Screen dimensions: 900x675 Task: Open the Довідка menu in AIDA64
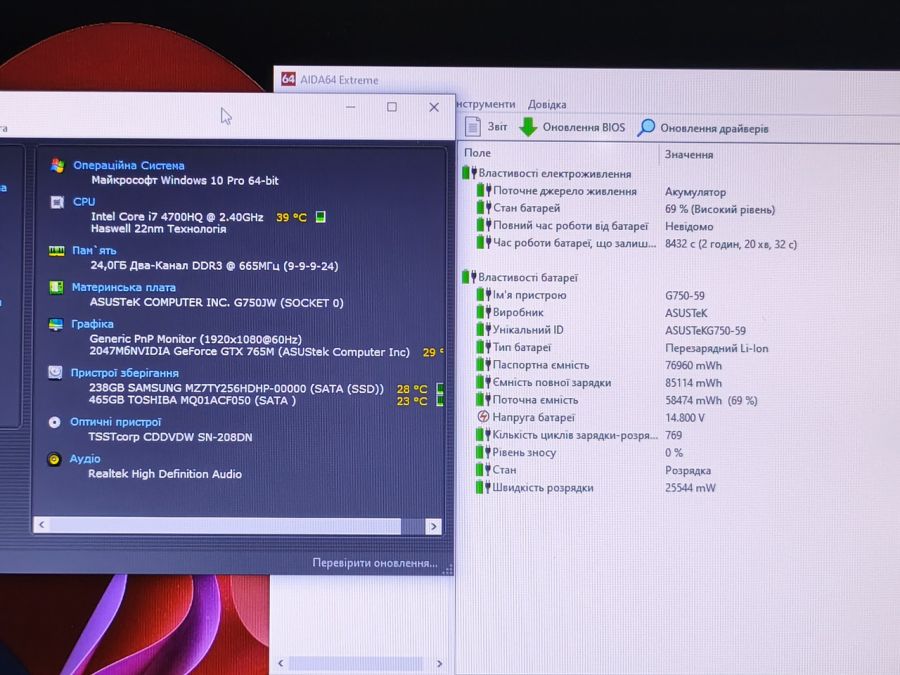coord(547,104)
